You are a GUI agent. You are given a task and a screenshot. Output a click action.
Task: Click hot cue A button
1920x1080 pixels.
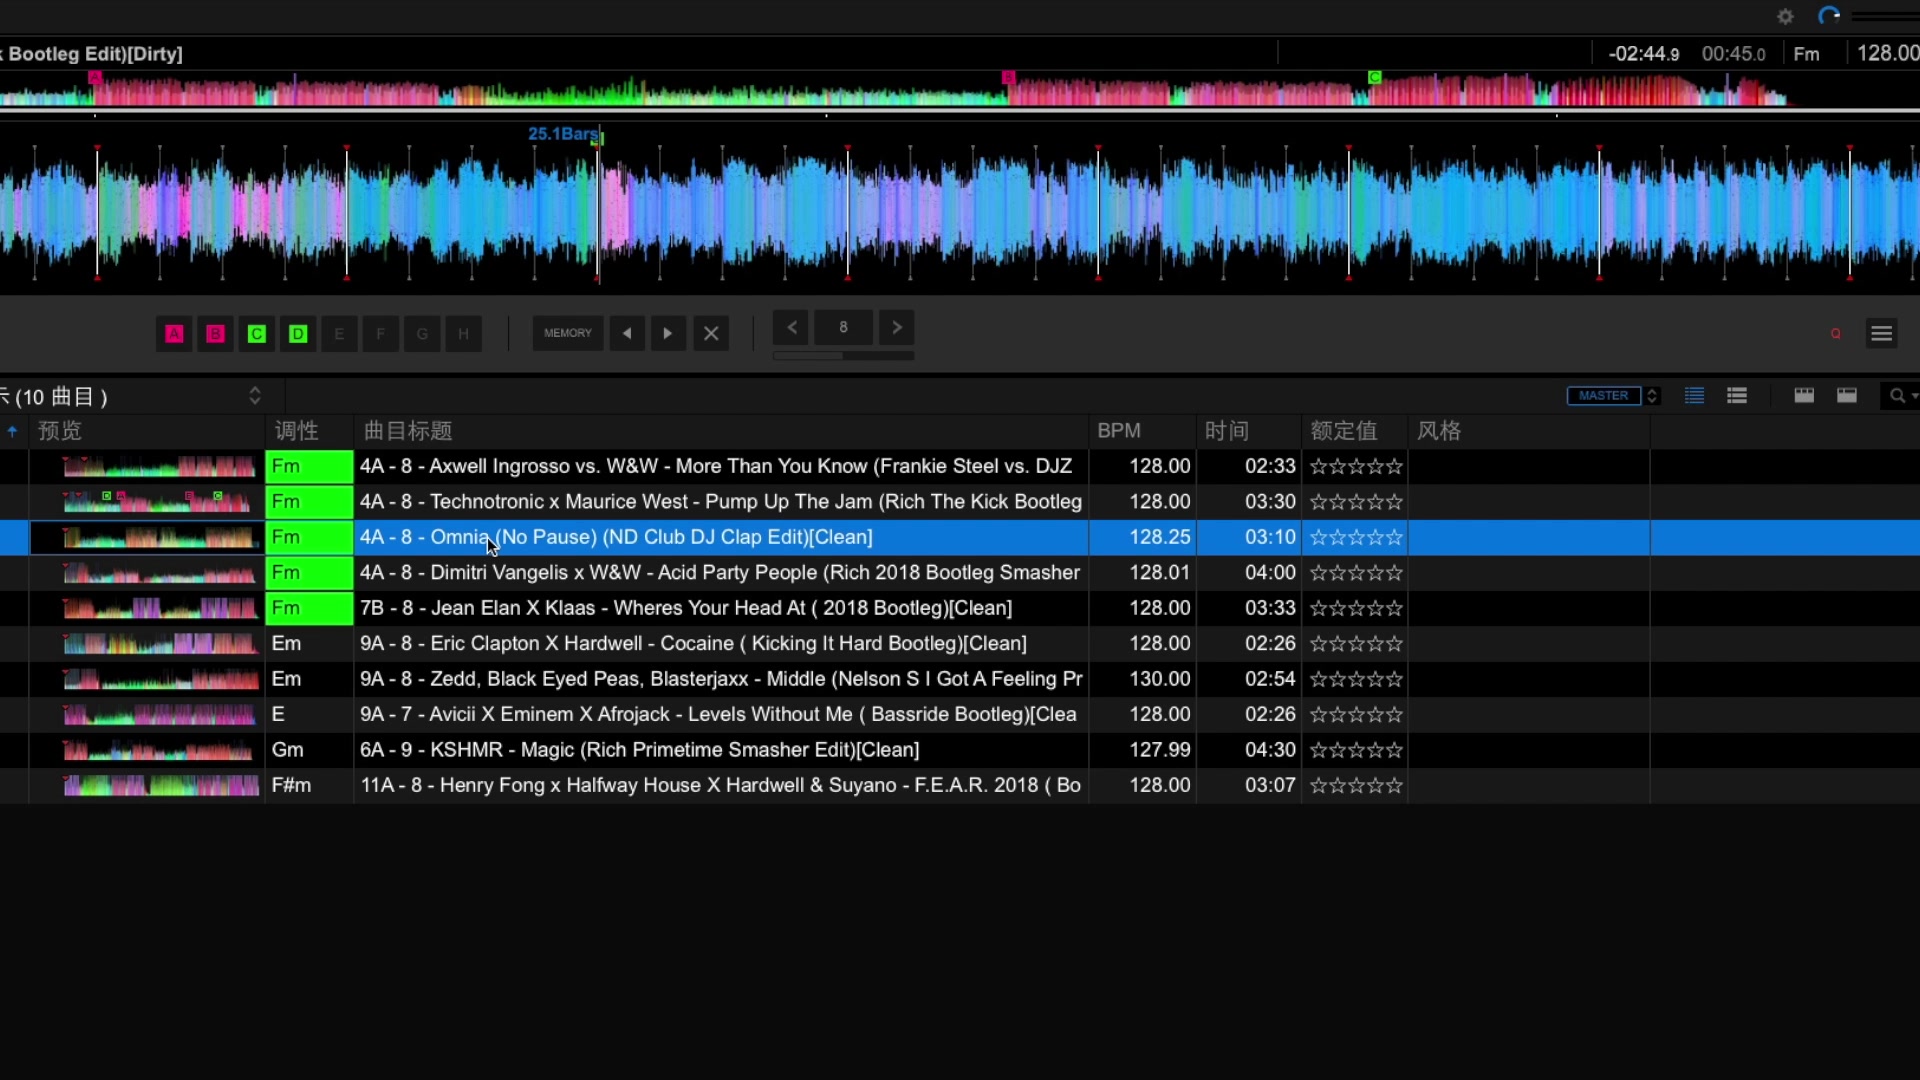[x=174, y=334]
